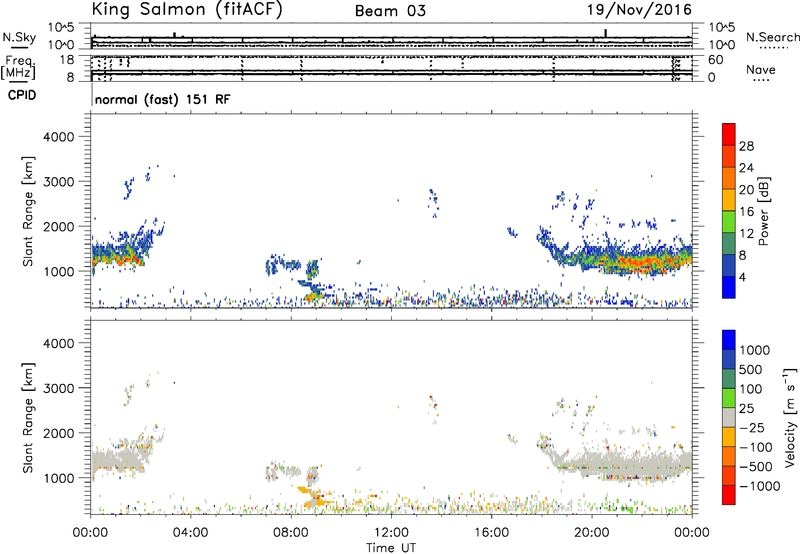The width and height of the screenshot is (800, 554).
Task: Select the "Beam 03" heading
Action: (x=390, y=11)
